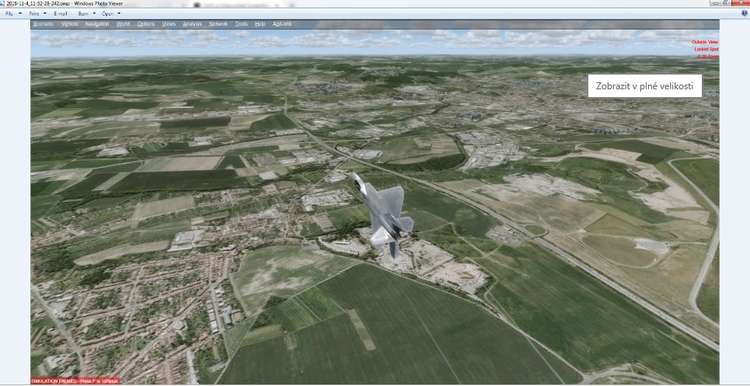Viewport: 750px width, 386px height.
Task: Open the Add-ons menu in the simulator
Action: pyautogui.click(x=282, y=24)
